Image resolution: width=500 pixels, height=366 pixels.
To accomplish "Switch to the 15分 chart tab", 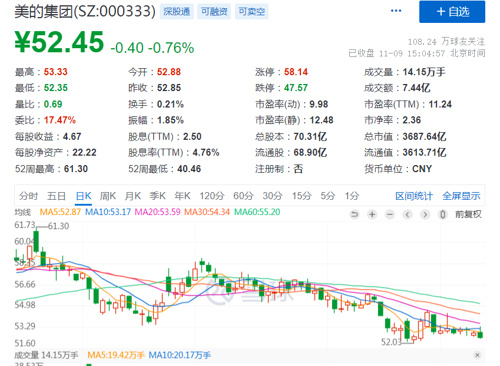I will tap(302, 196).
